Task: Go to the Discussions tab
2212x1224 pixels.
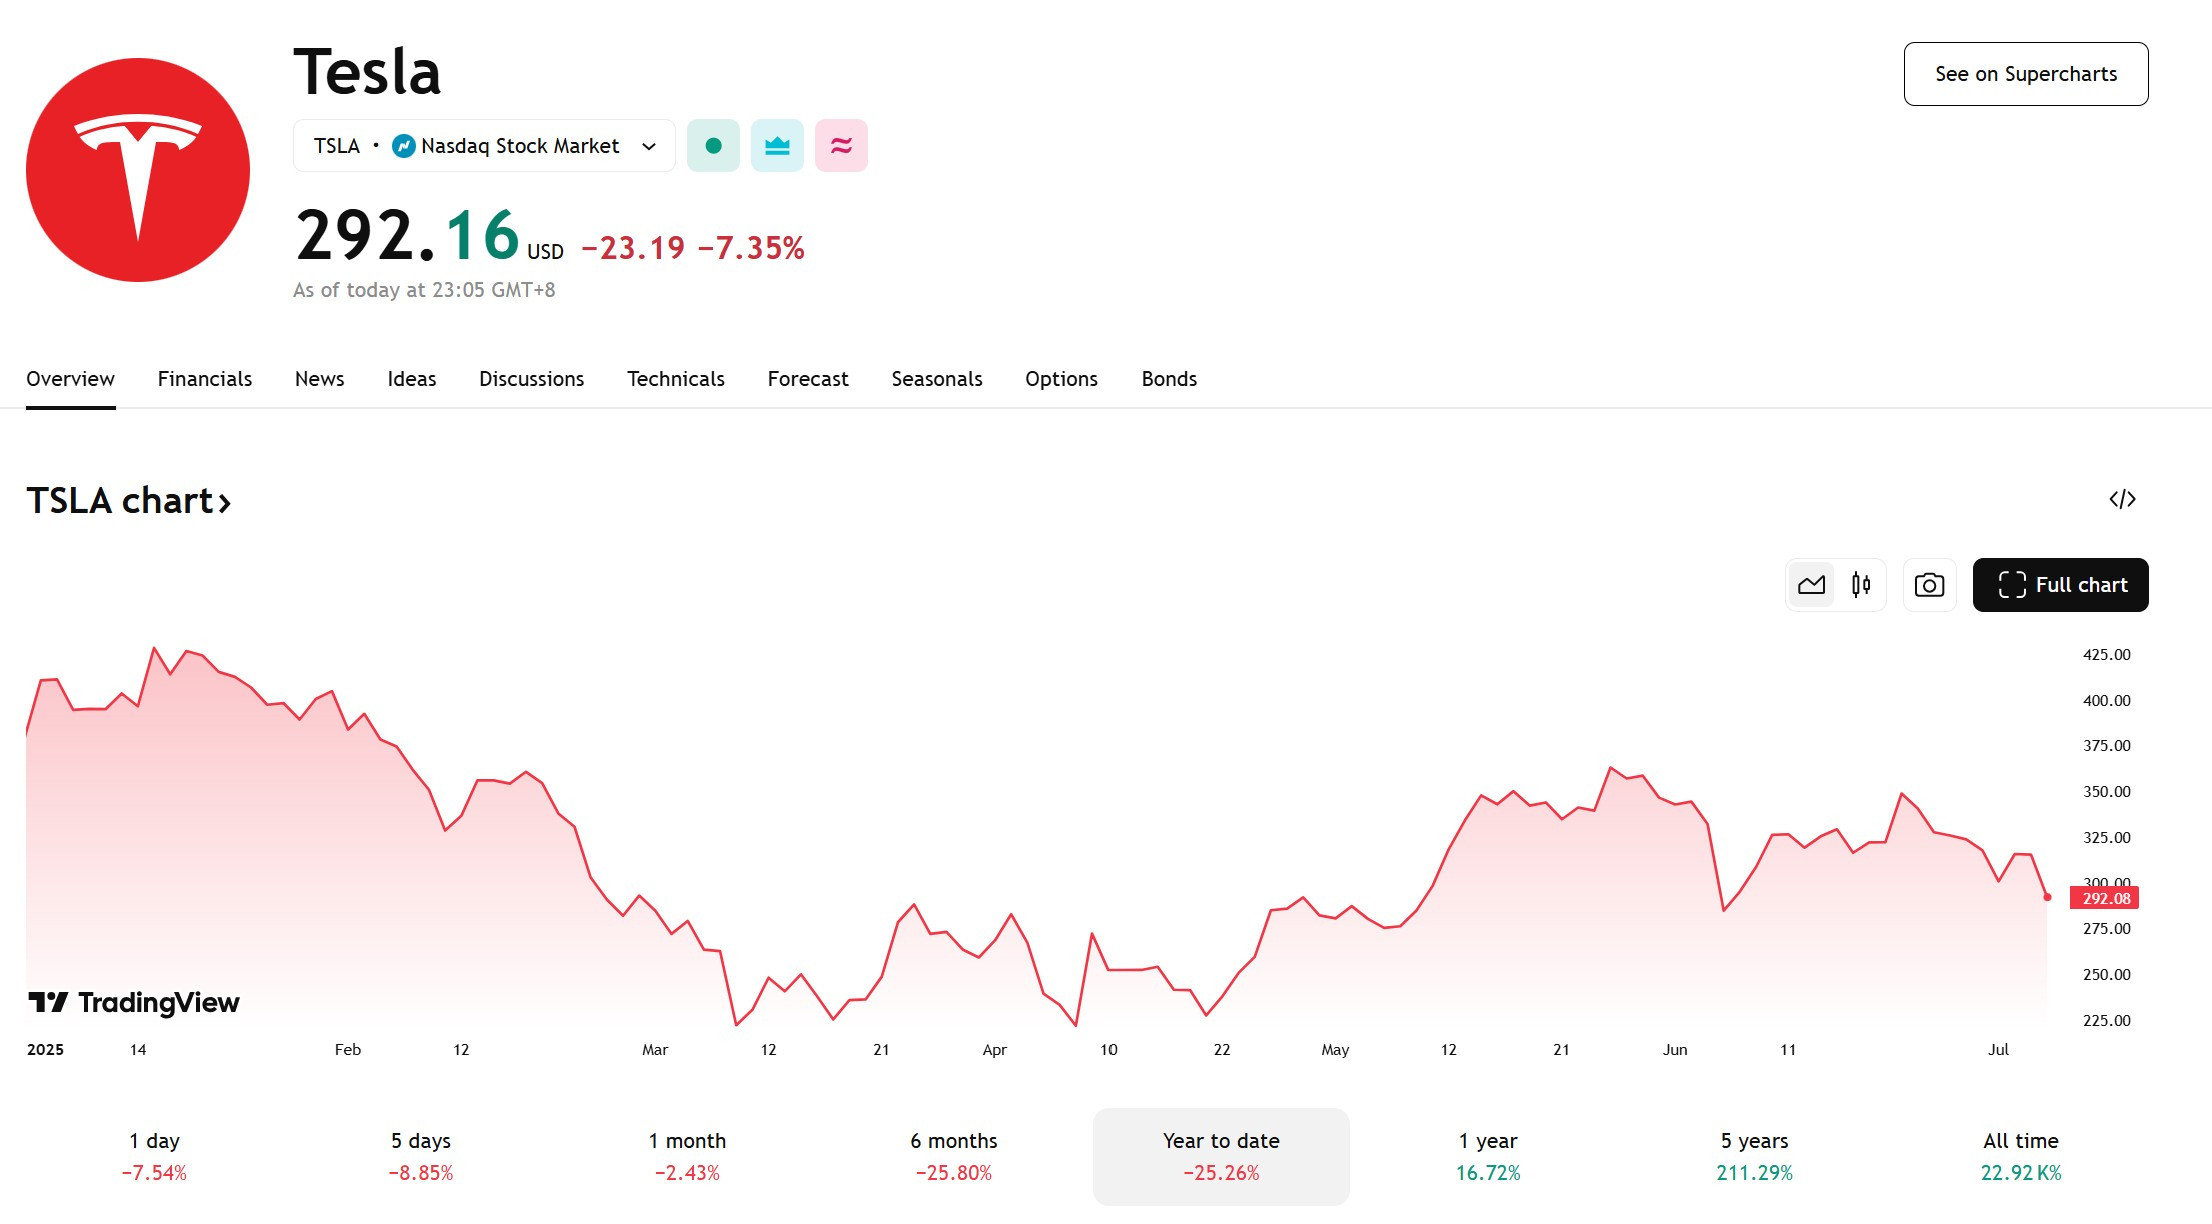Action: point(532,379)
